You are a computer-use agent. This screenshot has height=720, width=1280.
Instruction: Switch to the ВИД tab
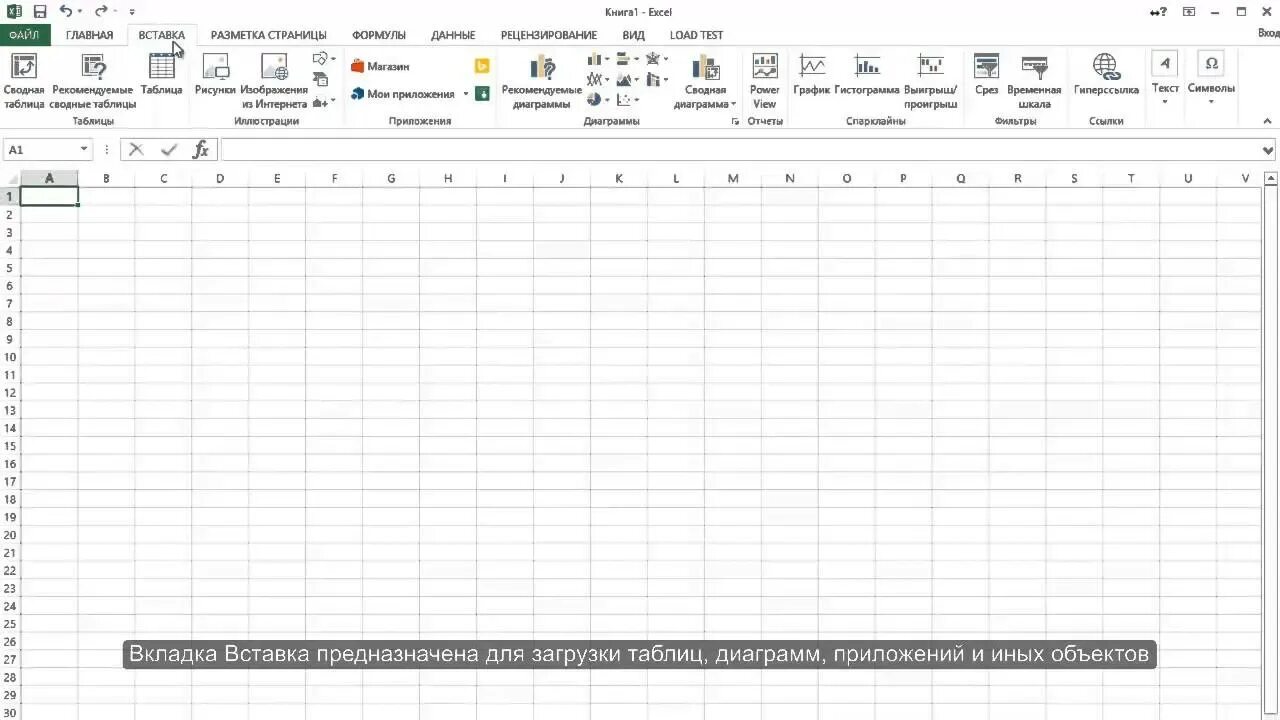634,35
